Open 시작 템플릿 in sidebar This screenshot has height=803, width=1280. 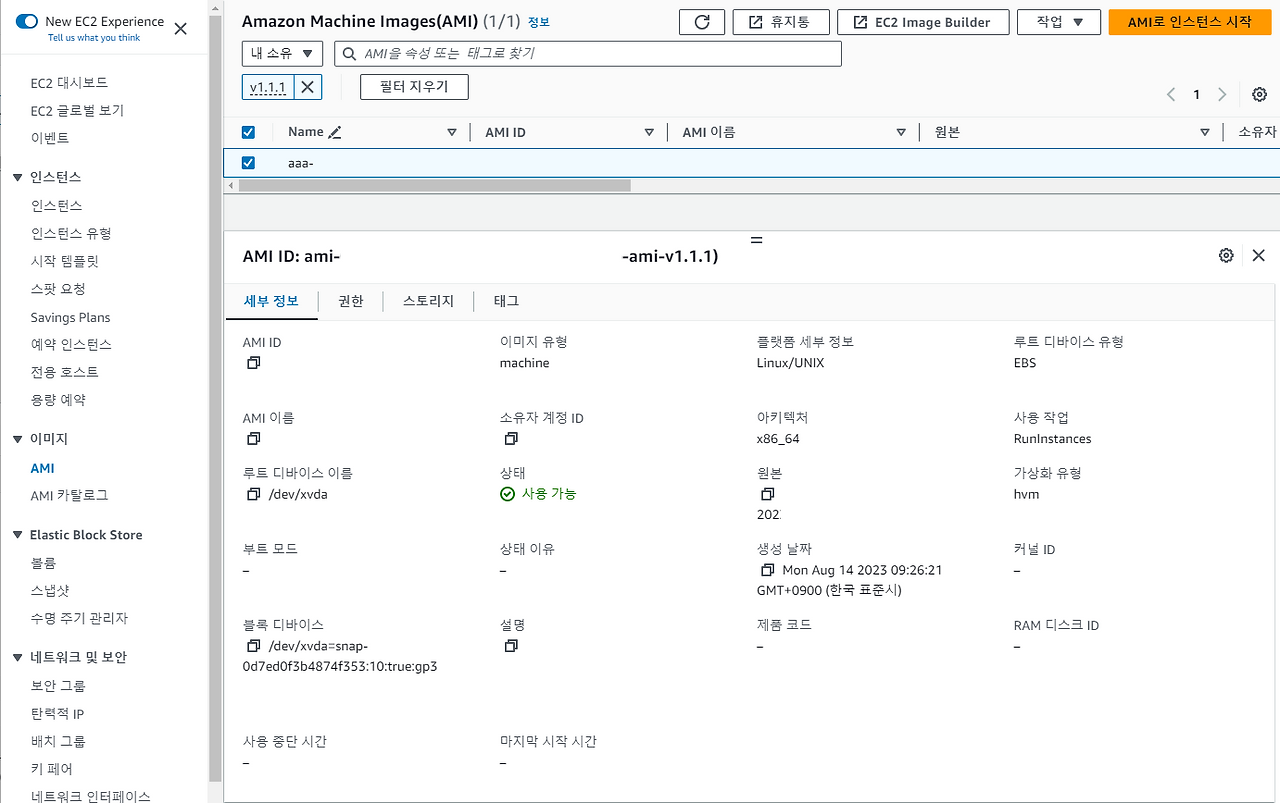[64, 261]
